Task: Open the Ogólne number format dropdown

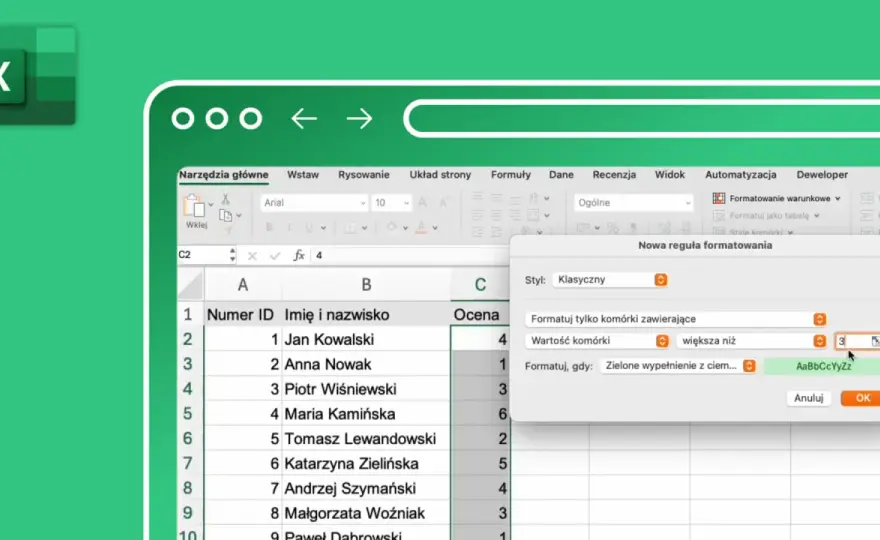Action: [x=633, y=203]
